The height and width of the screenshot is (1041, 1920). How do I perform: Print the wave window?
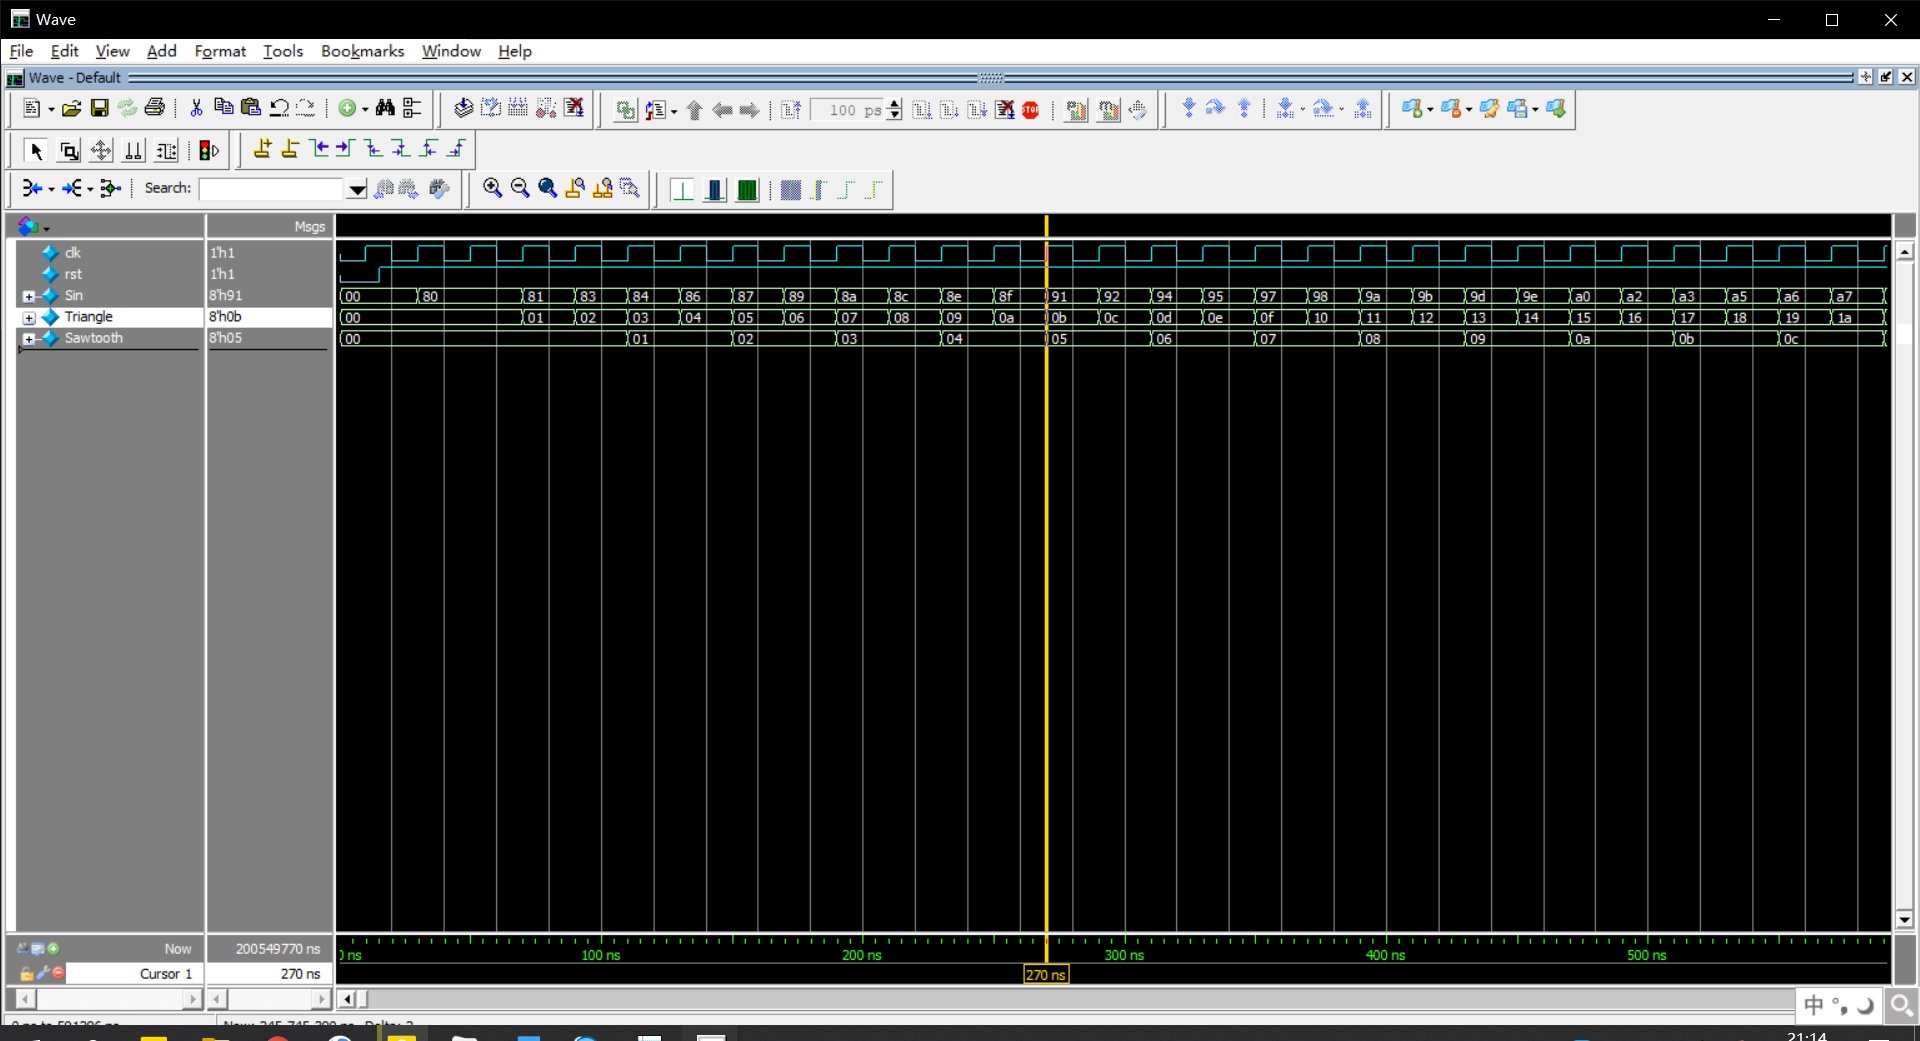click(154, 109)
